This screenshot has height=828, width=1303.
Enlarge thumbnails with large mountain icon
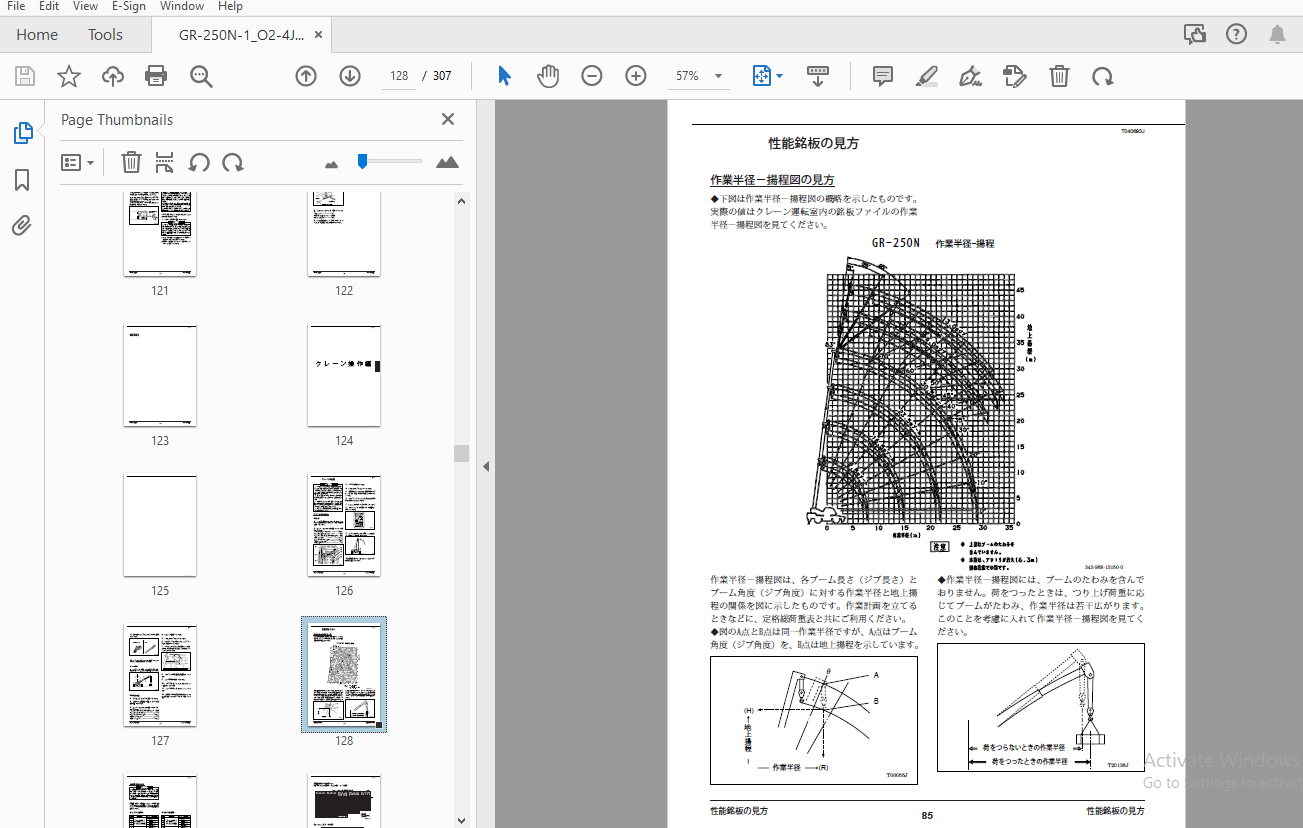(447, 162)
